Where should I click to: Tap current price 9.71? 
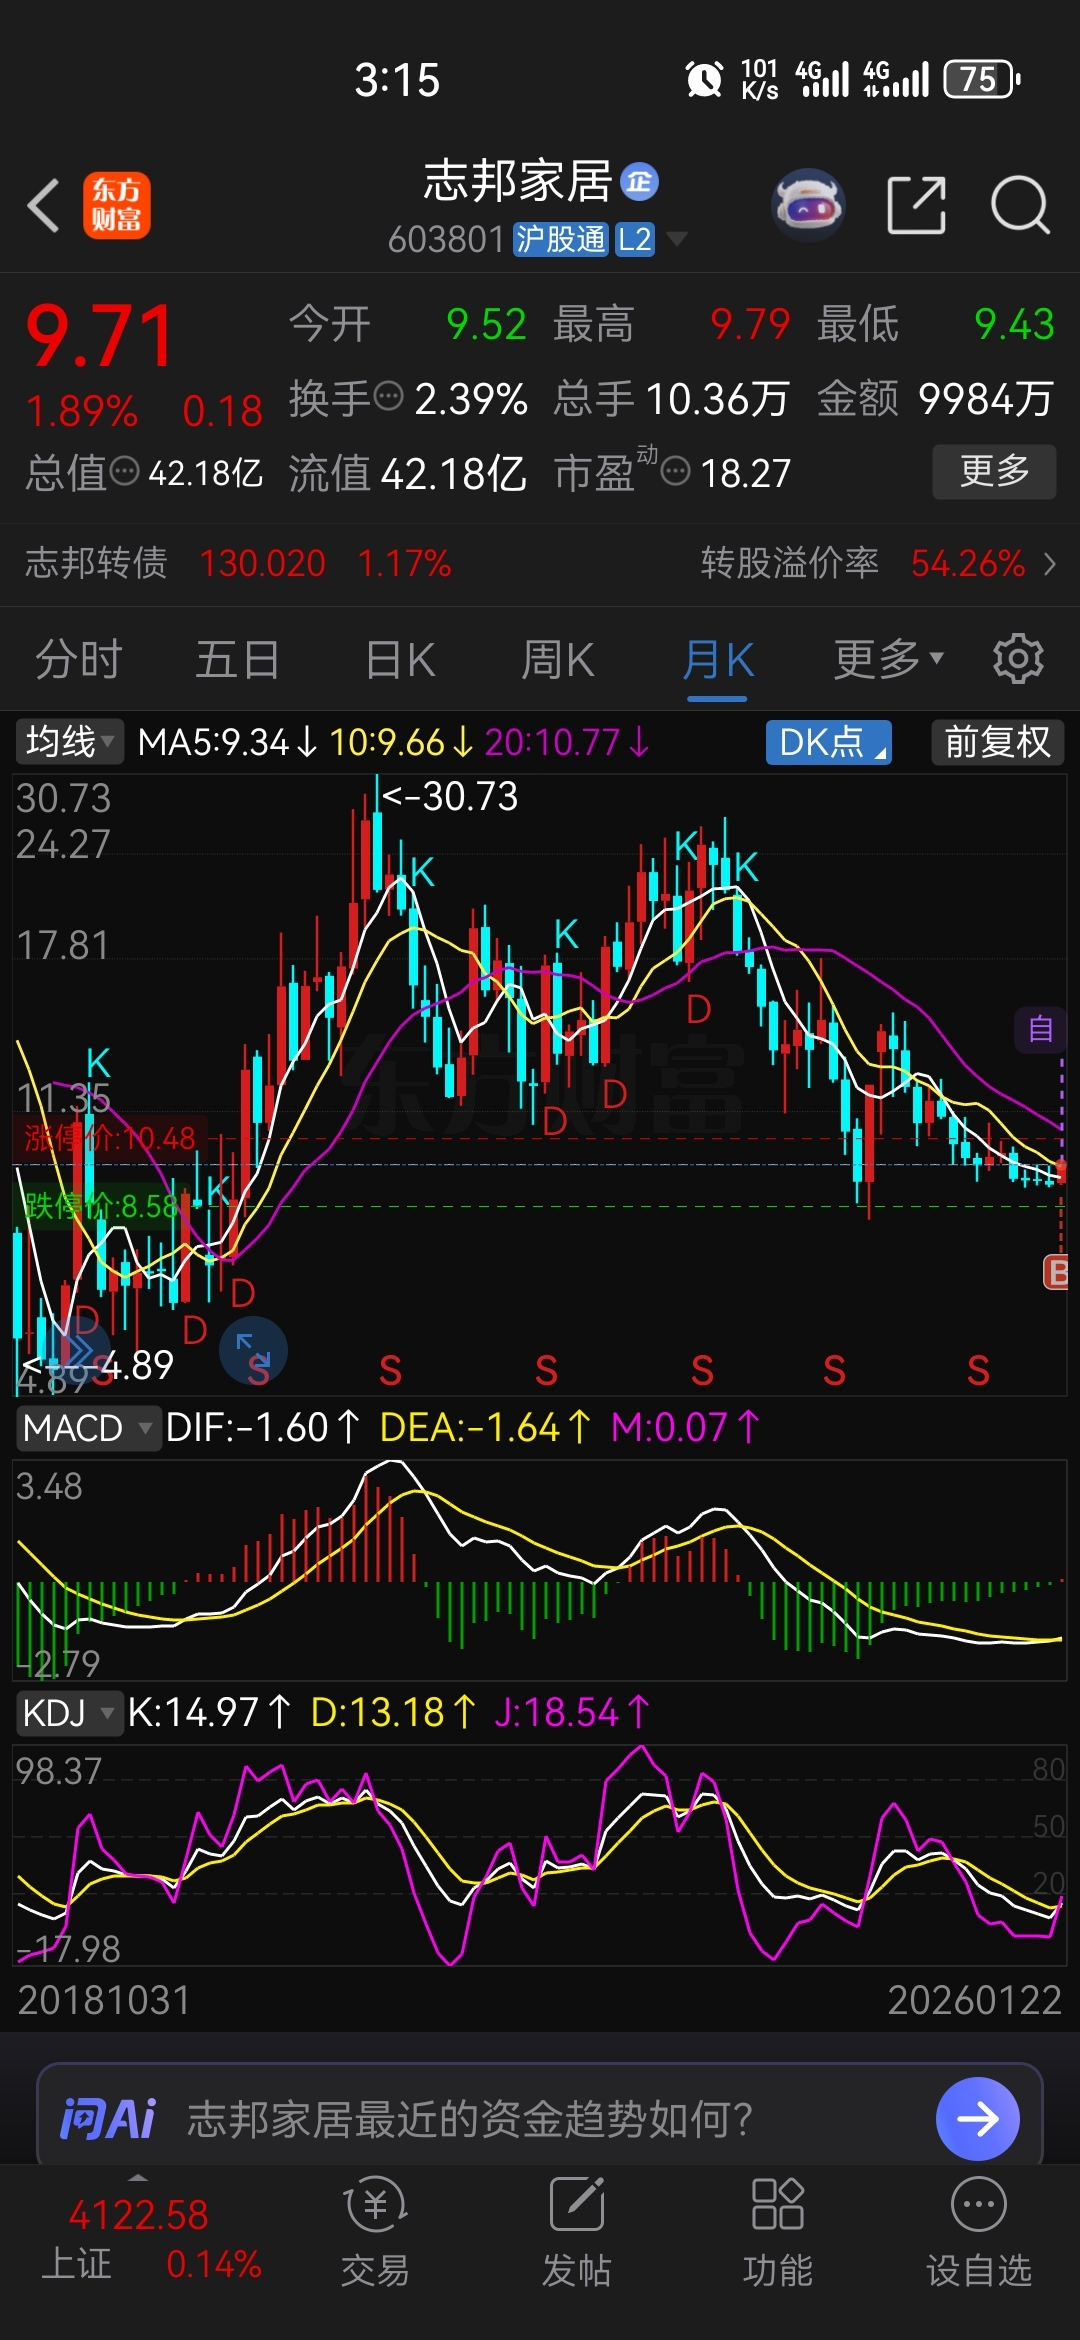[100, 337]
